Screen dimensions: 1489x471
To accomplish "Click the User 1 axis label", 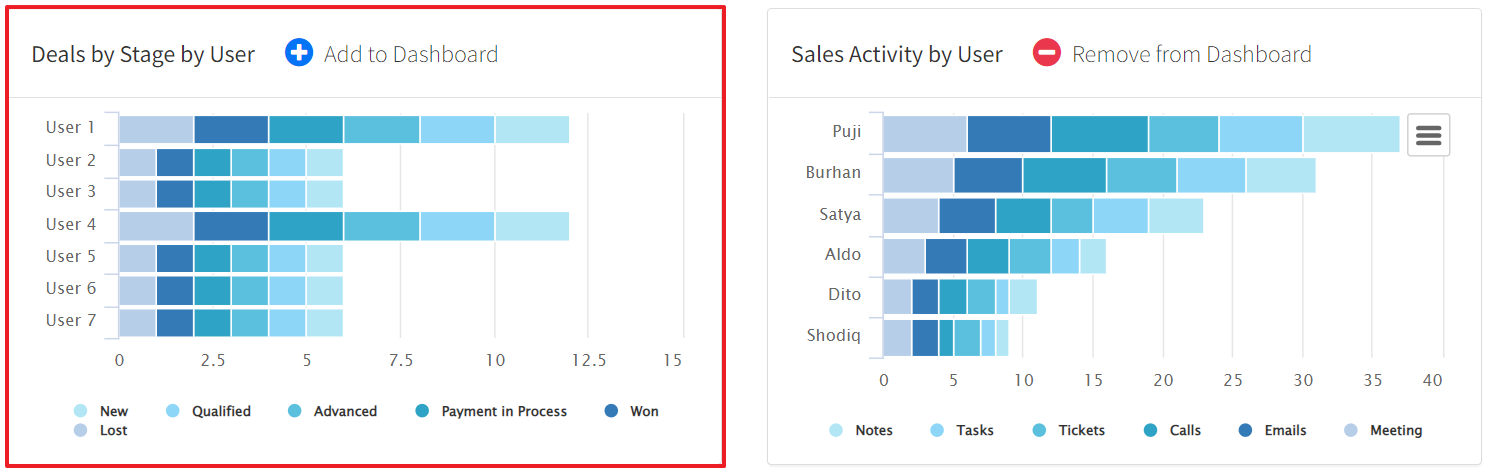I will [x=70, y=128].
